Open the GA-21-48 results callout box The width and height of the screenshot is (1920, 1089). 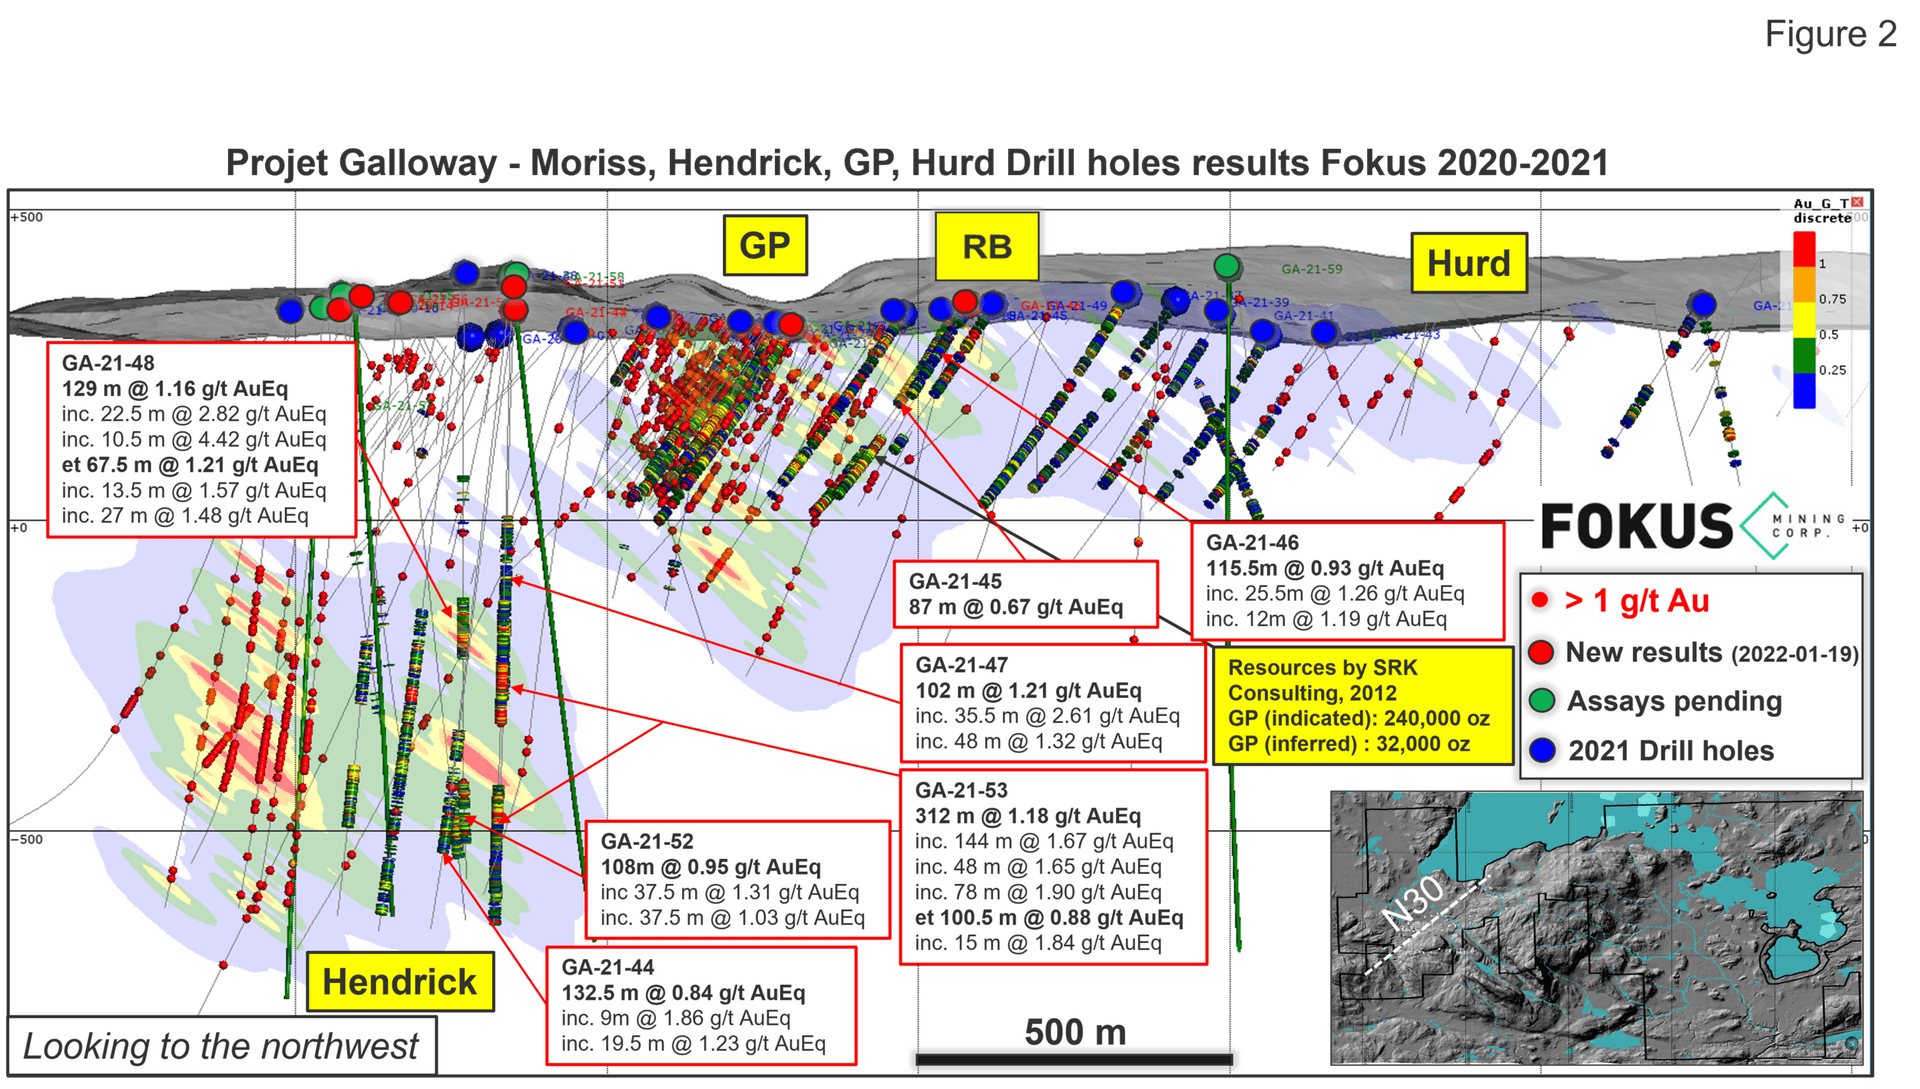pos(201,440)
